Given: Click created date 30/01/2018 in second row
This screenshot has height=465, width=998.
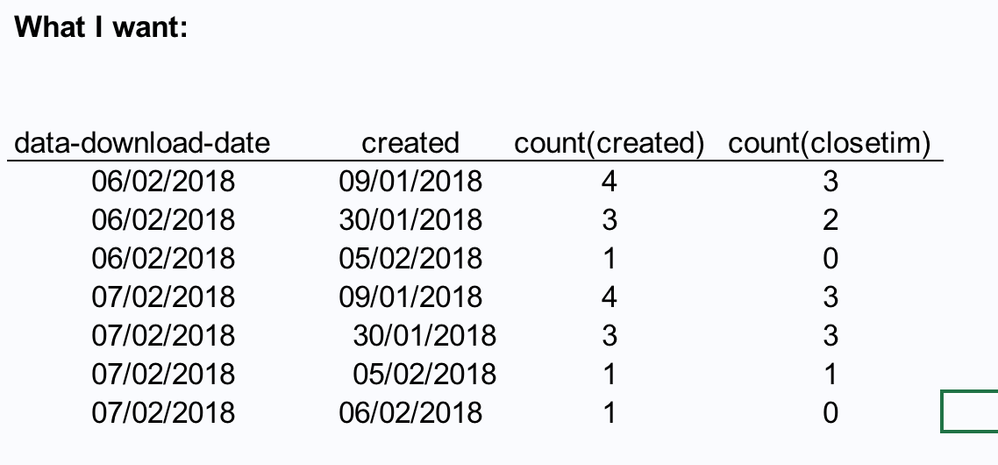Looking at the screenshot, I should click(x=410, y=220).
